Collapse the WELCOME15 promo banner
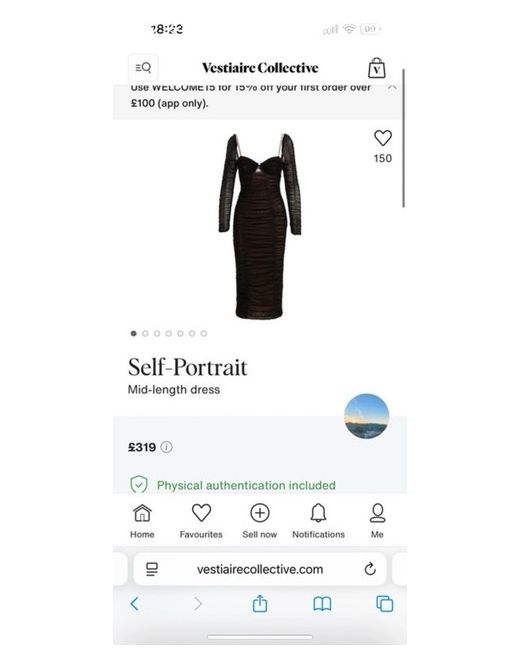This screenshot has height=650, width=520. point(392,87)
